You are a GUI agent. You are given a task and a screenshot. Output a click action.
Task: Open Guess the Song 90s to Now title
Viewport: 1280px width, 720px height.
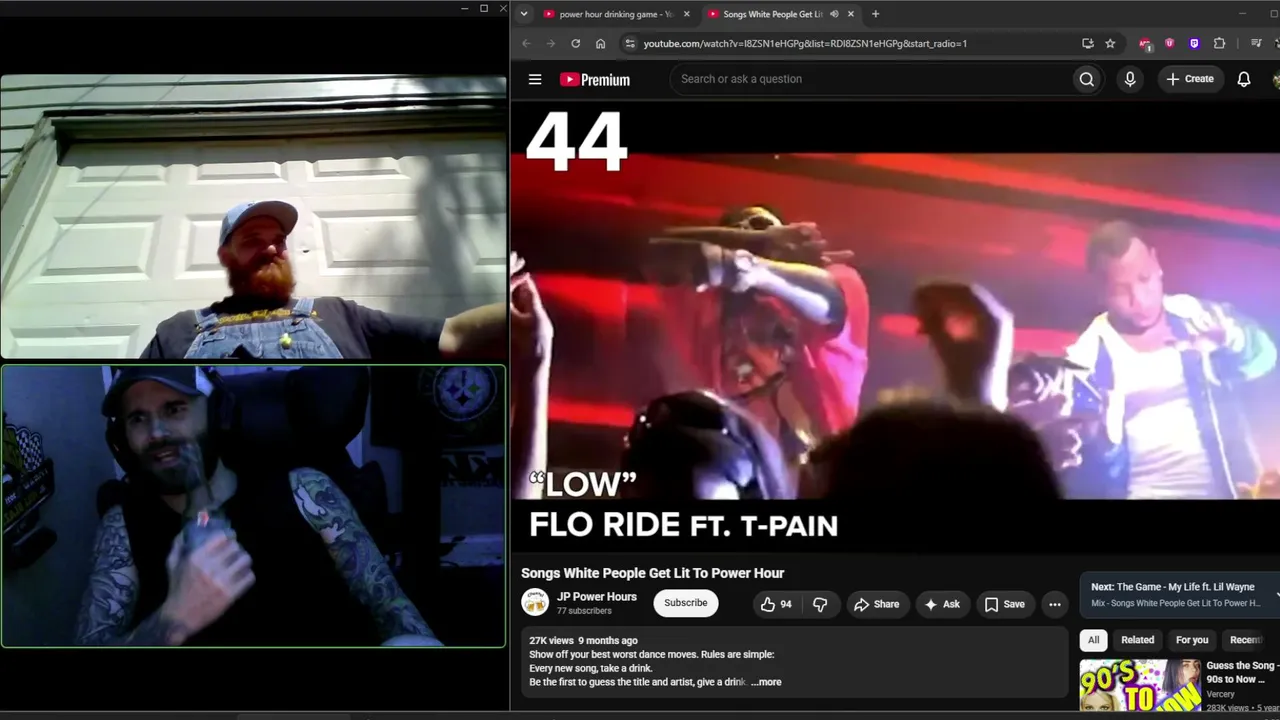coord(1241,672)
